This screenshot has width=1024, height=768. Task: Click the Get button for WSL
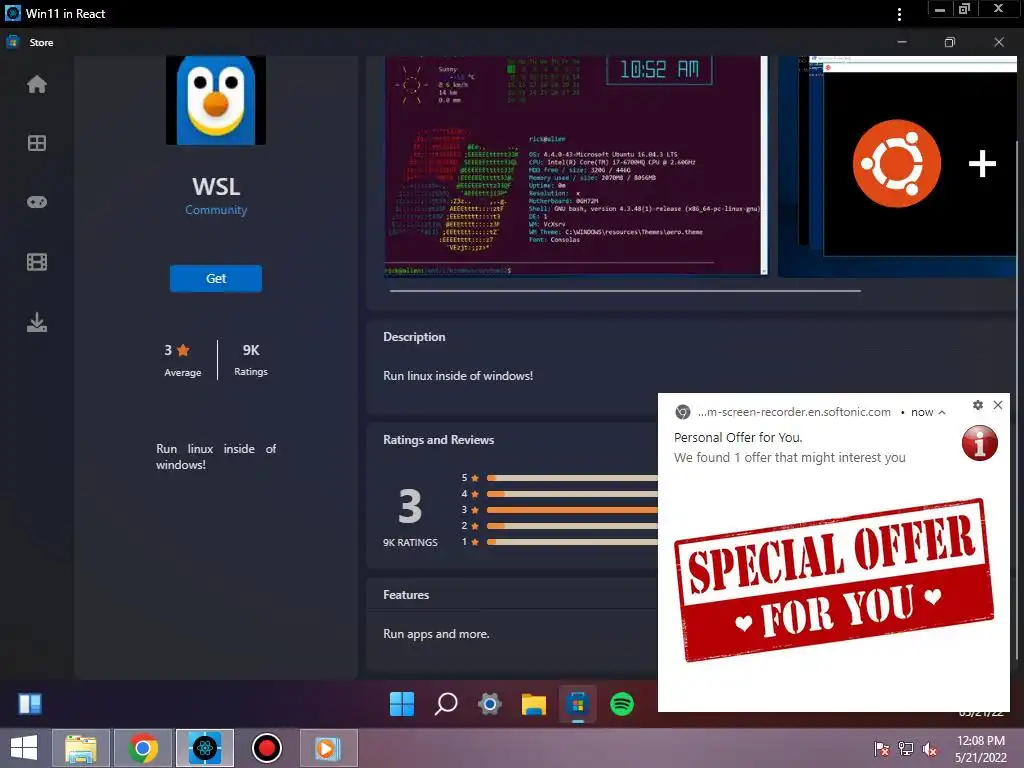tap(216, 278)
